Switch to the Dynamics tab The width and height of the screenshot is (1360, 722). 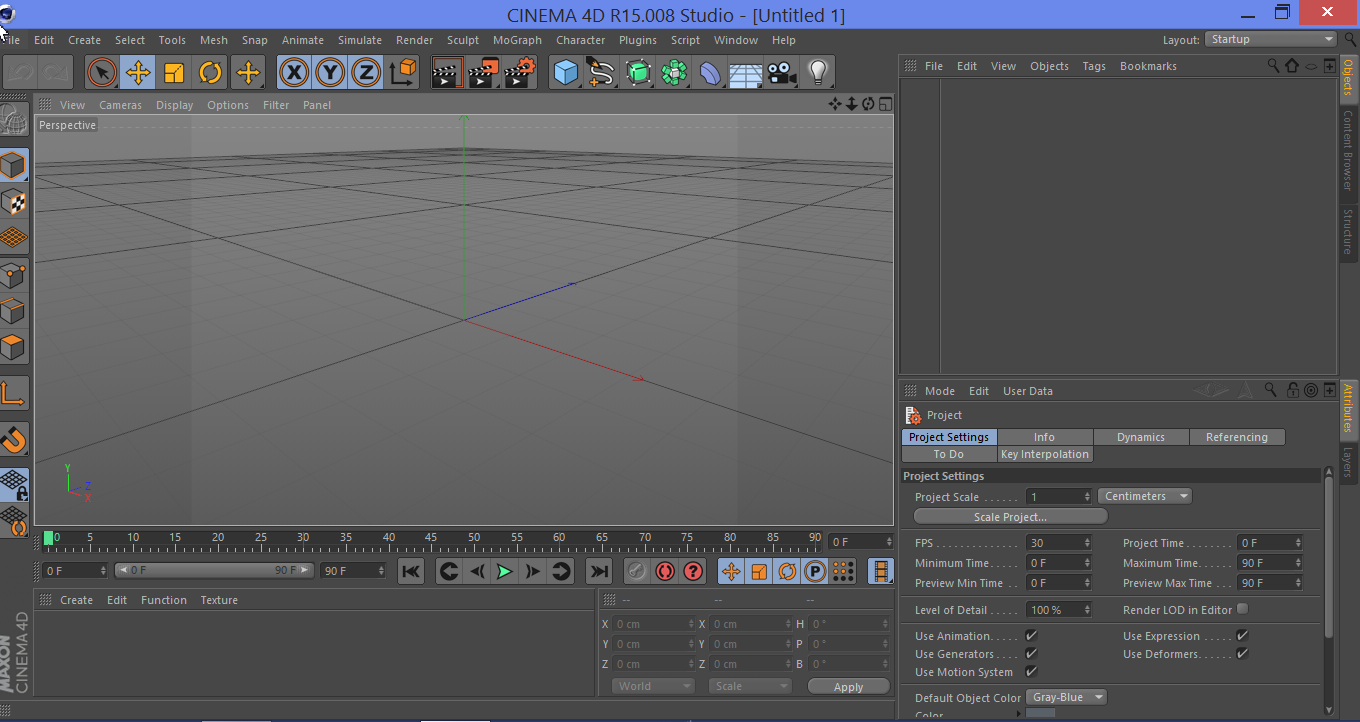coord(1141,437)
